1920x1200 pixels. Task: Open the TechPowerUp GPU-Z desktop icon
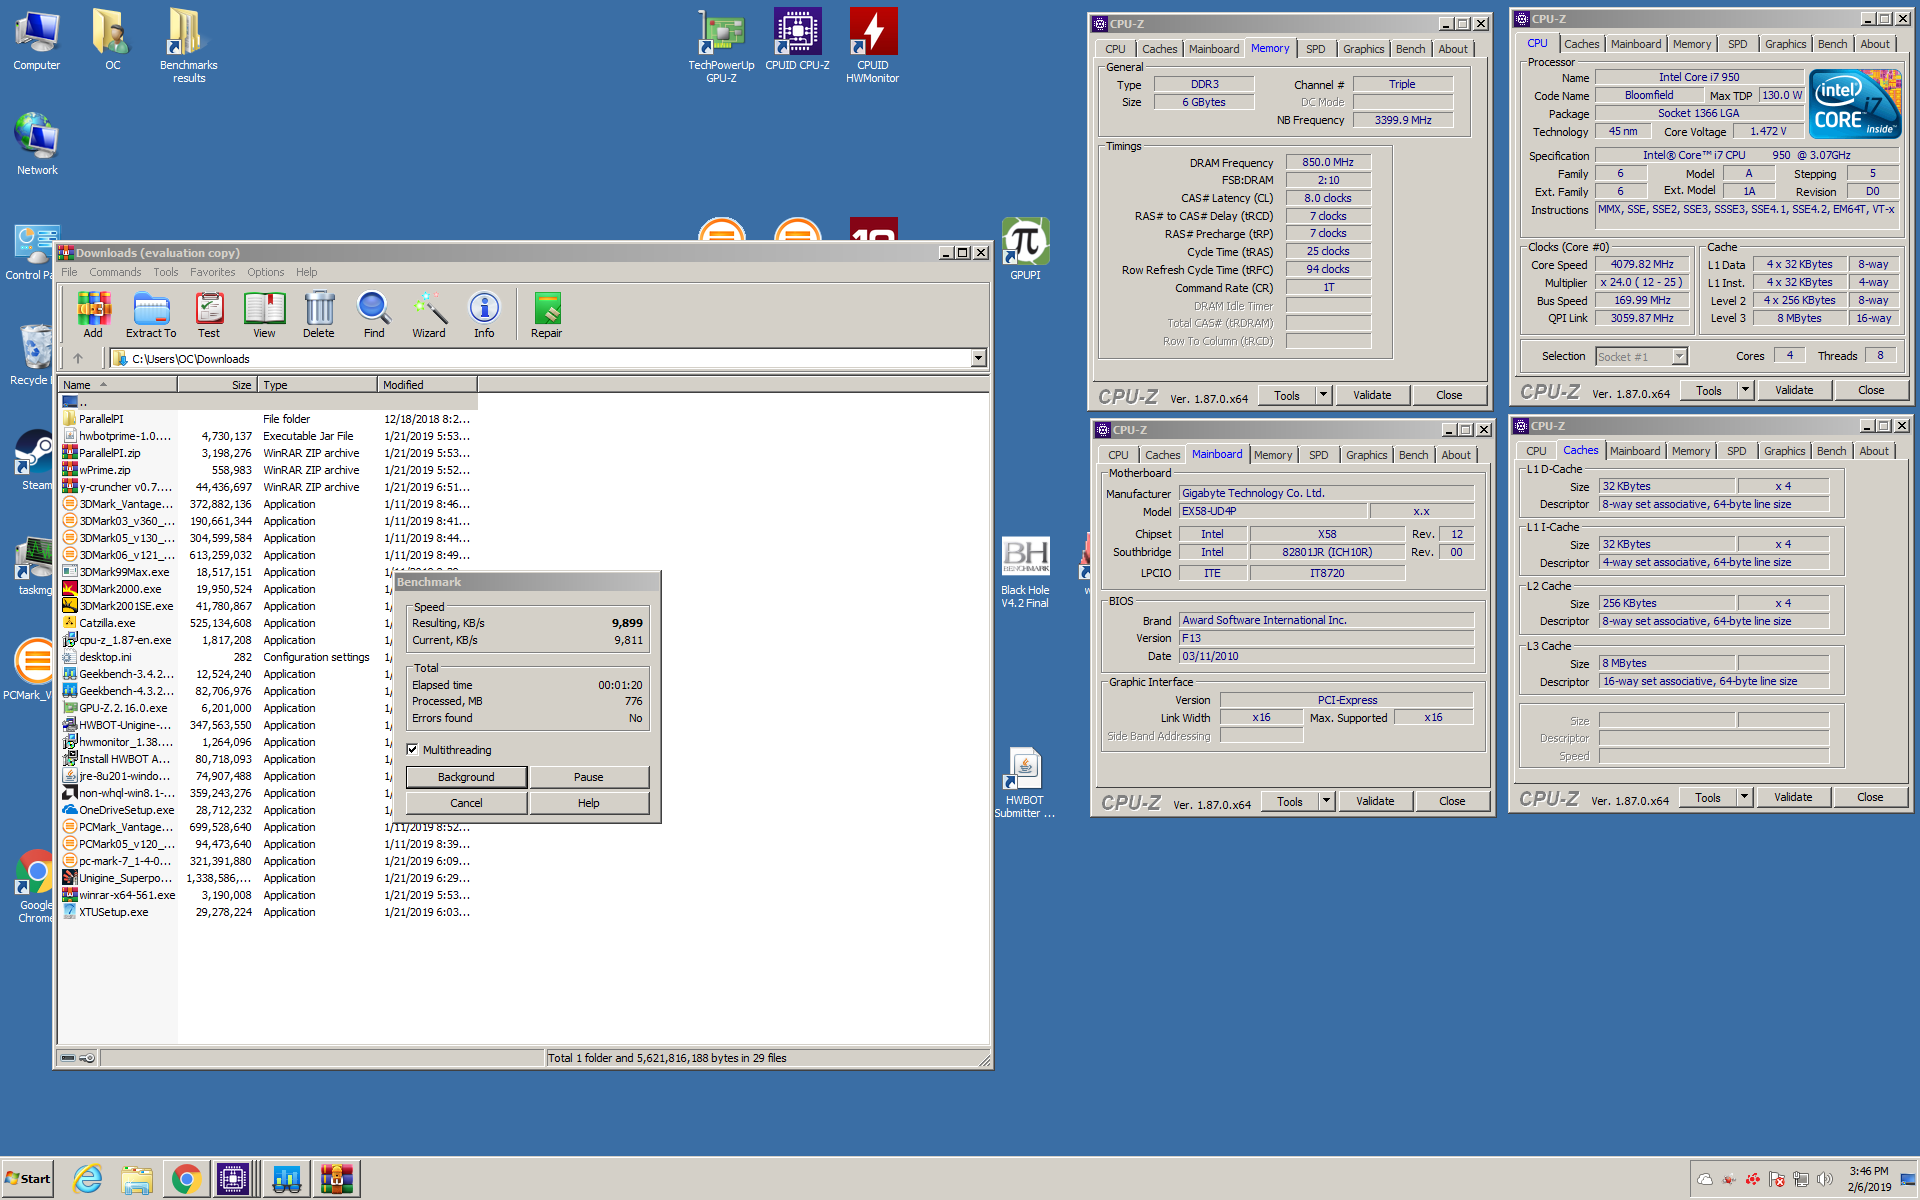tap(721, 46)
